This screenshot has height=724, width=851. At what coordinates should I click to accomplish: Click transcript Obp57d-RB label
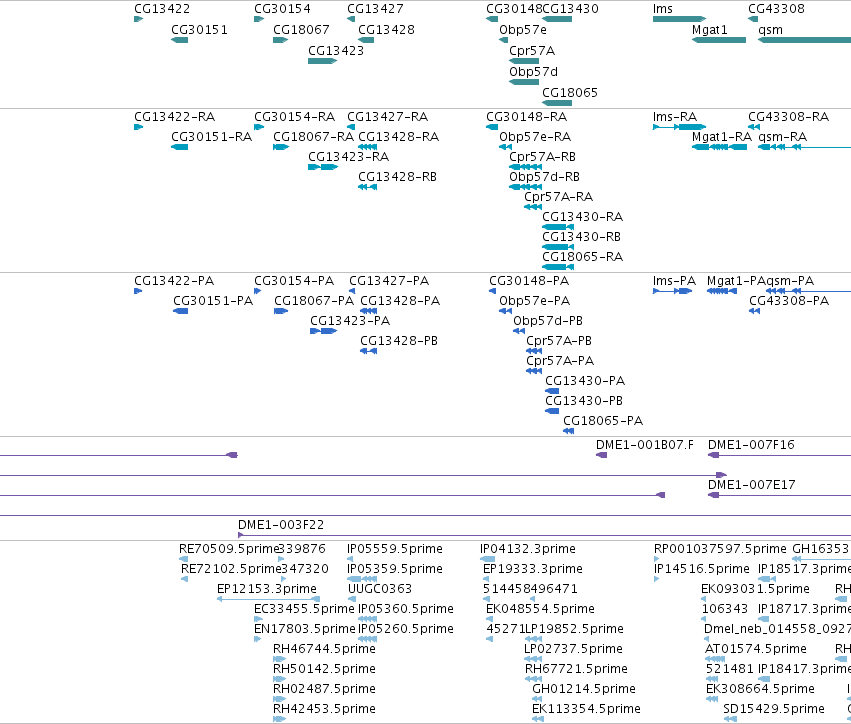pos(544,177)
